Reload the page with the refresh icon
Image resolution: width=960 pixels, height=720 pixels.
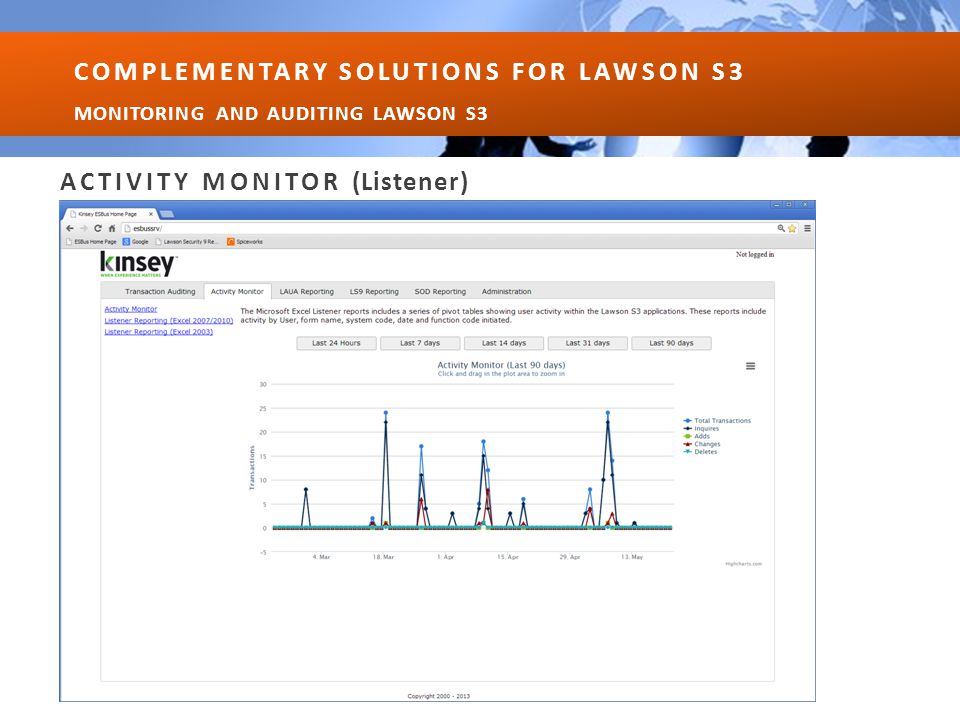coord(98,228)
